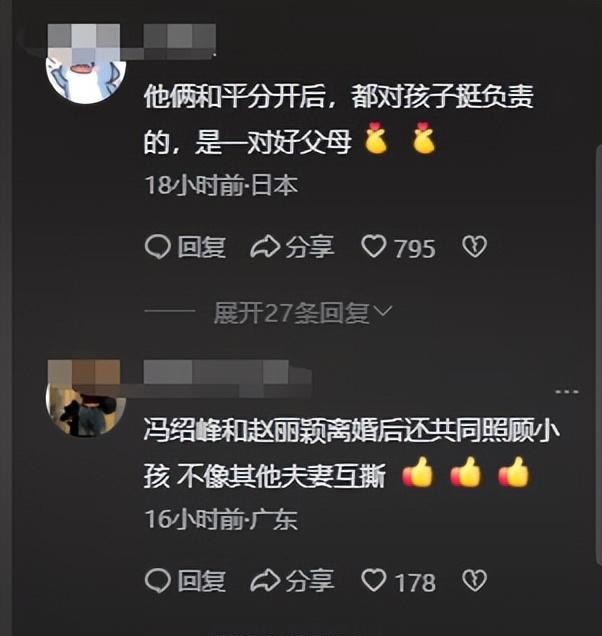Click the chevron beside 展开27条回复
Screen dimensions: 602x636
383,311
